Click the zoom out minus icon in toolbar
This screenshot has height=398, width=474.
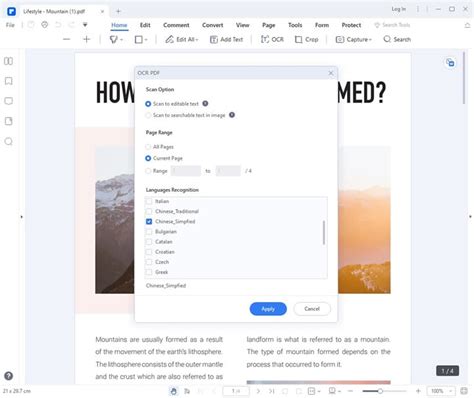67,39
